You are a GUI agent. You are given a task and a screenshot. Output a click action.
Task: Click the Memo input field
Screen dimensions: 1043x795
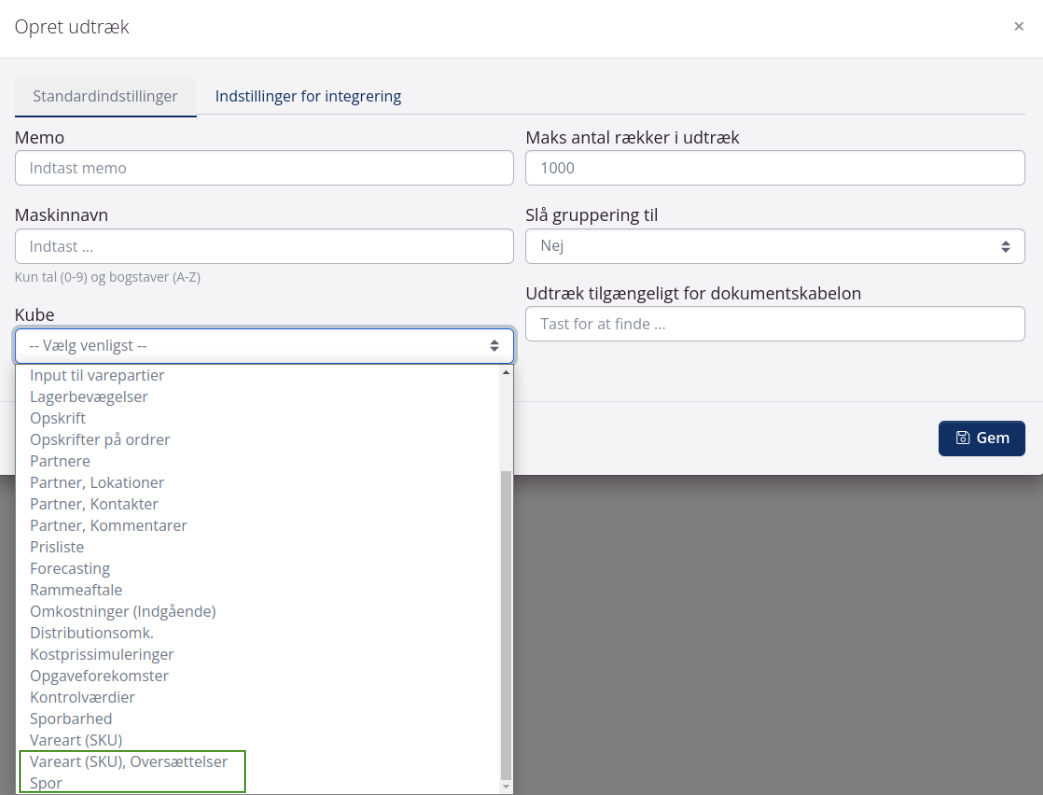coord(264,168)
